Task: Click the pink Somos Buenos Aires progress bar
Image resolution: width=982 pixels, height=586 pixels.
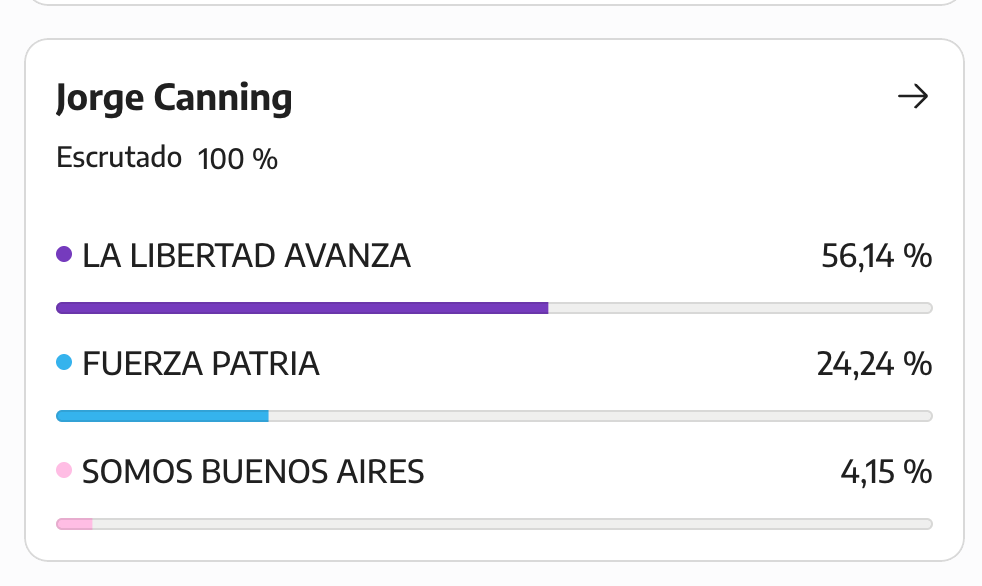Action: coord(74,524)
